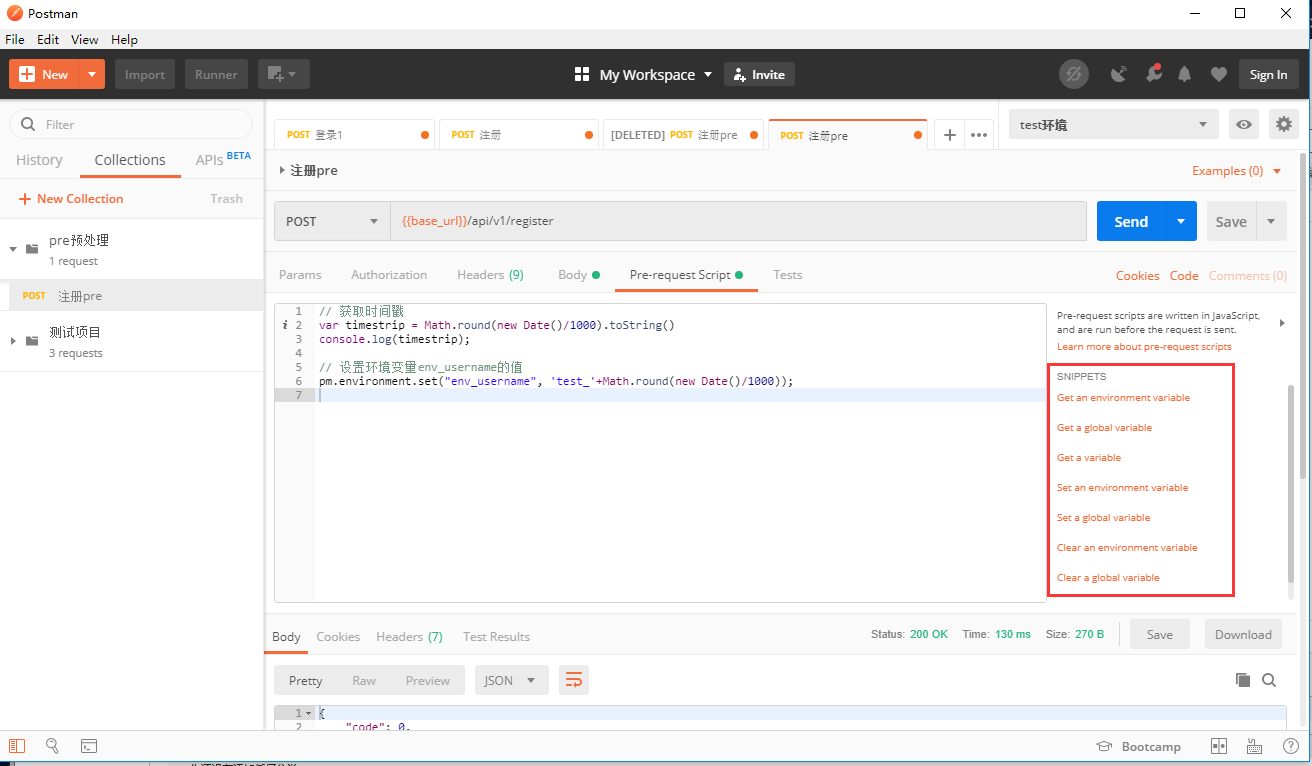Open the New button dropdown arrow

coord(92,74)
